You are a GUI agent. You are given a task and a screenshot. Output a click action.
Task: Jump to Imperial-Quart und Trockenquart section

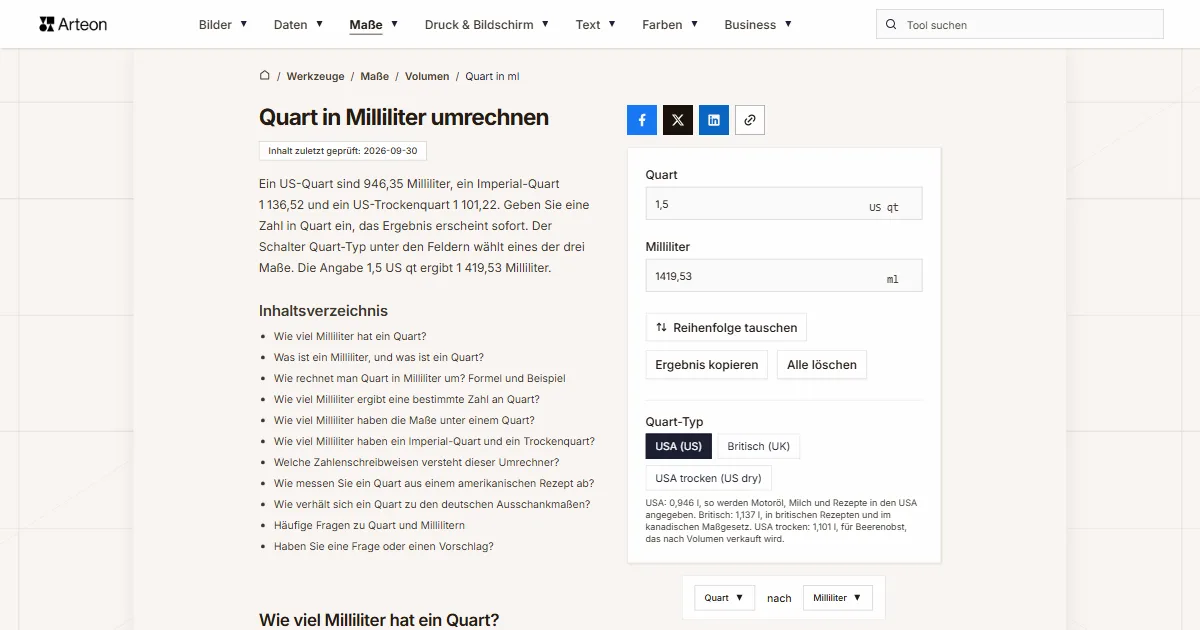434,441
